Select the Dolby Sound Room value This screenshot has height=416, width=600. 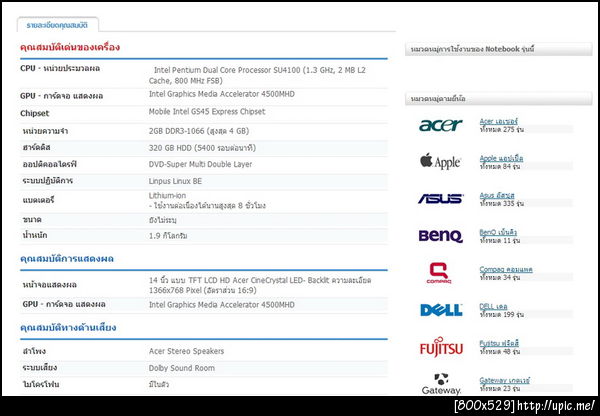[x=182, y=368]
